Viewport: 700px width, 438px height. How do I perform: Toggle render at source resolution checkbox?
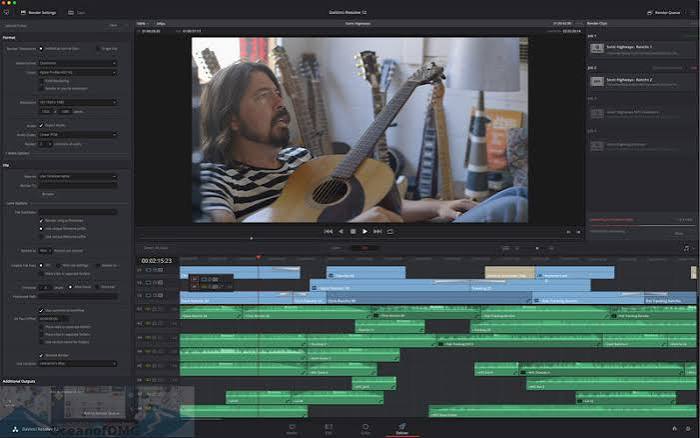point(42,88)
